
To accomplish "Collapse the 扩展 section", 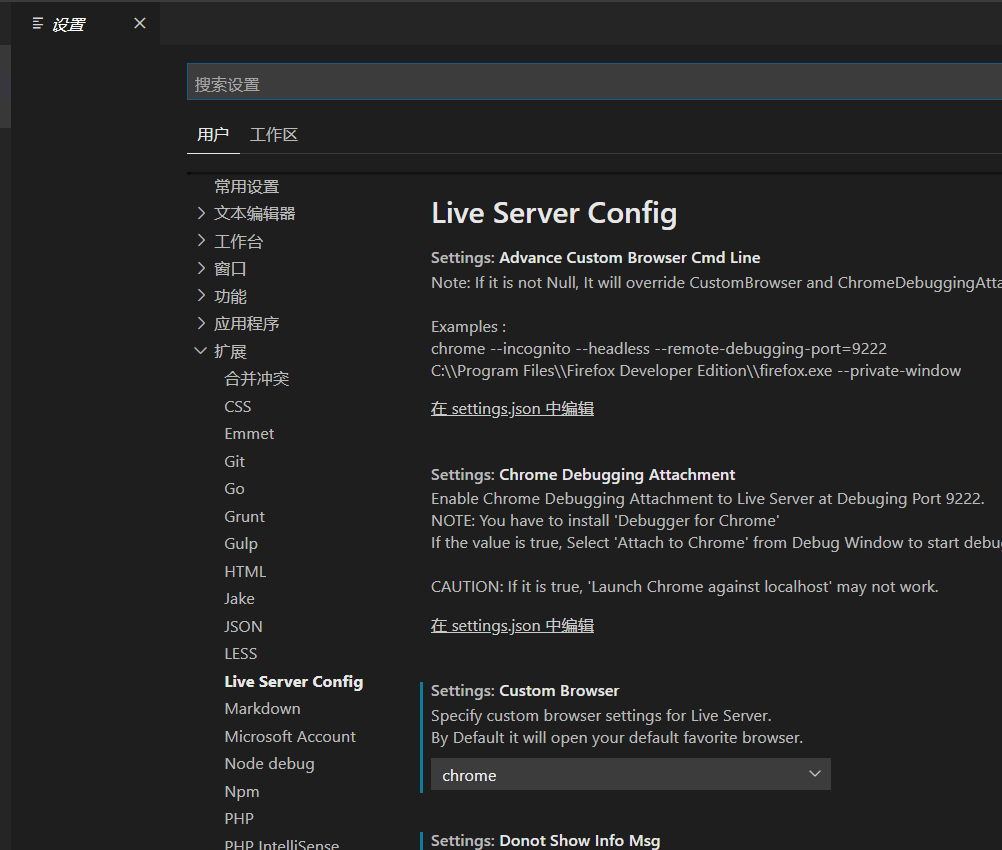I will (231, 351).
